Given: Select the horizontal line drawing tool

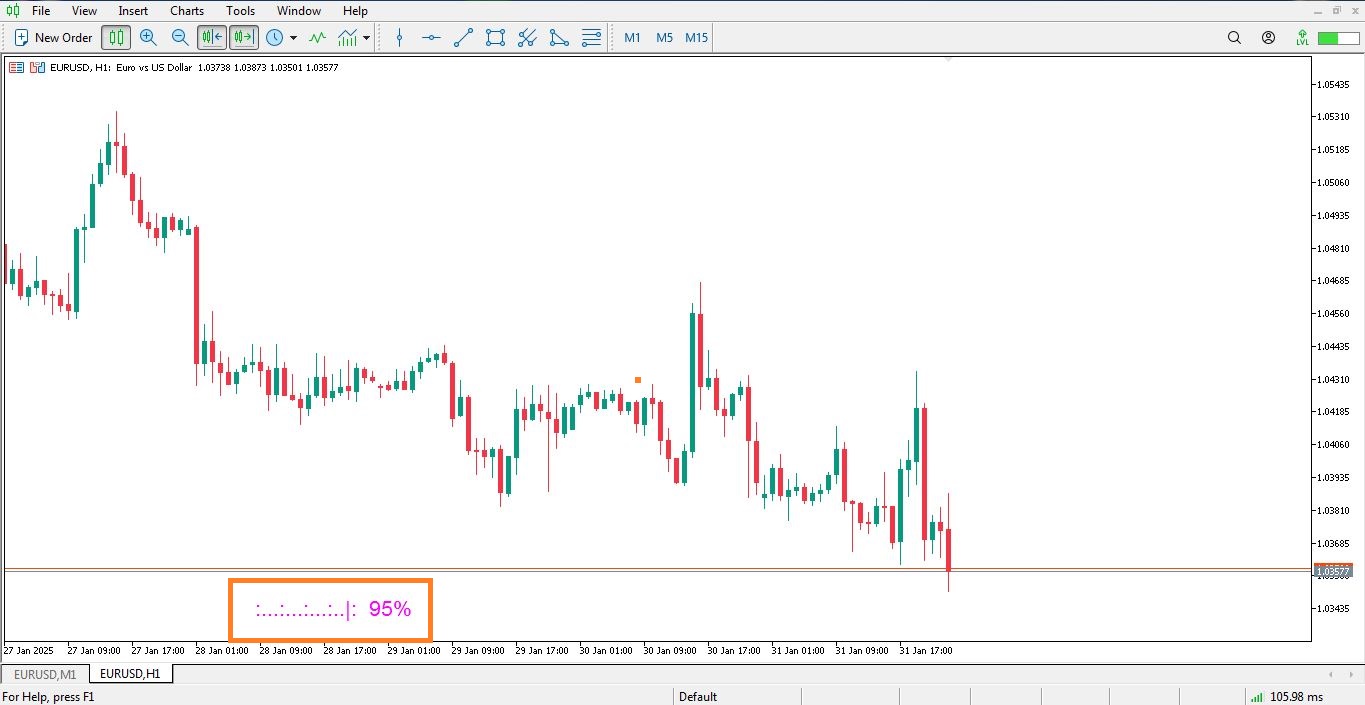Looking at the screenshot, I should [x=431, y=38].
